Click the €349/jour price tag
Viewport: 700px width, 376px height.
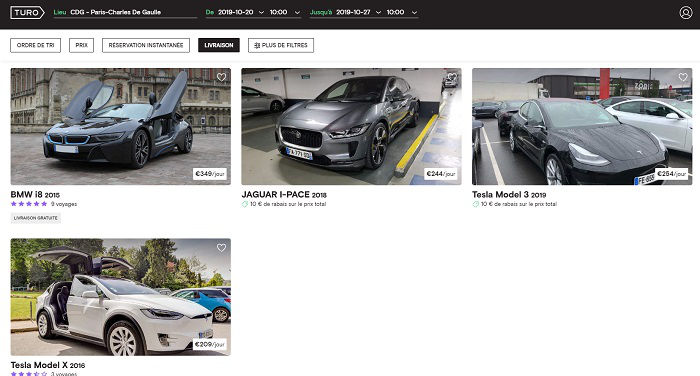(210, 174)
